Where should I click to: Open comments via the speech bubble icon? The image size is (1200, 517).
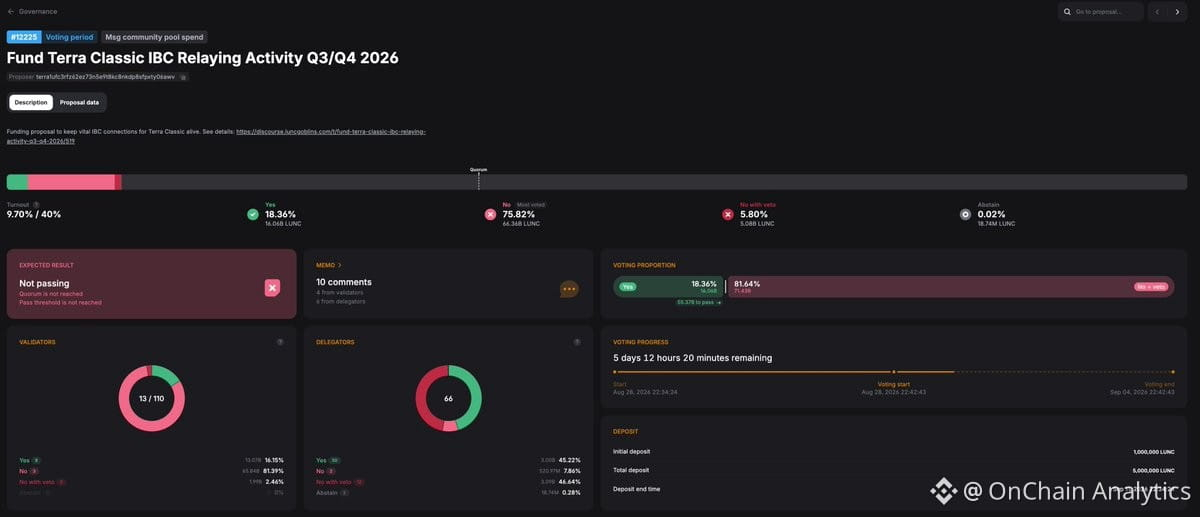pyautogui.click(x=569, y=289)
